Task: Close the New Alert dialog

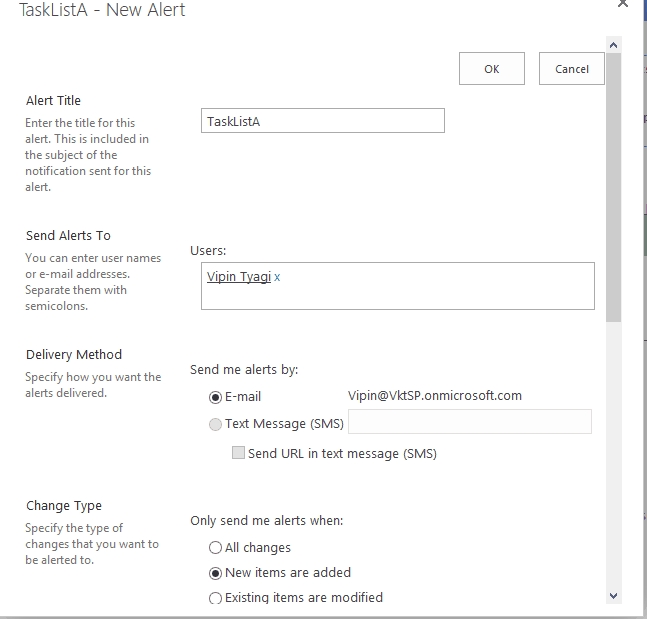Action: [x=622, y=3]
